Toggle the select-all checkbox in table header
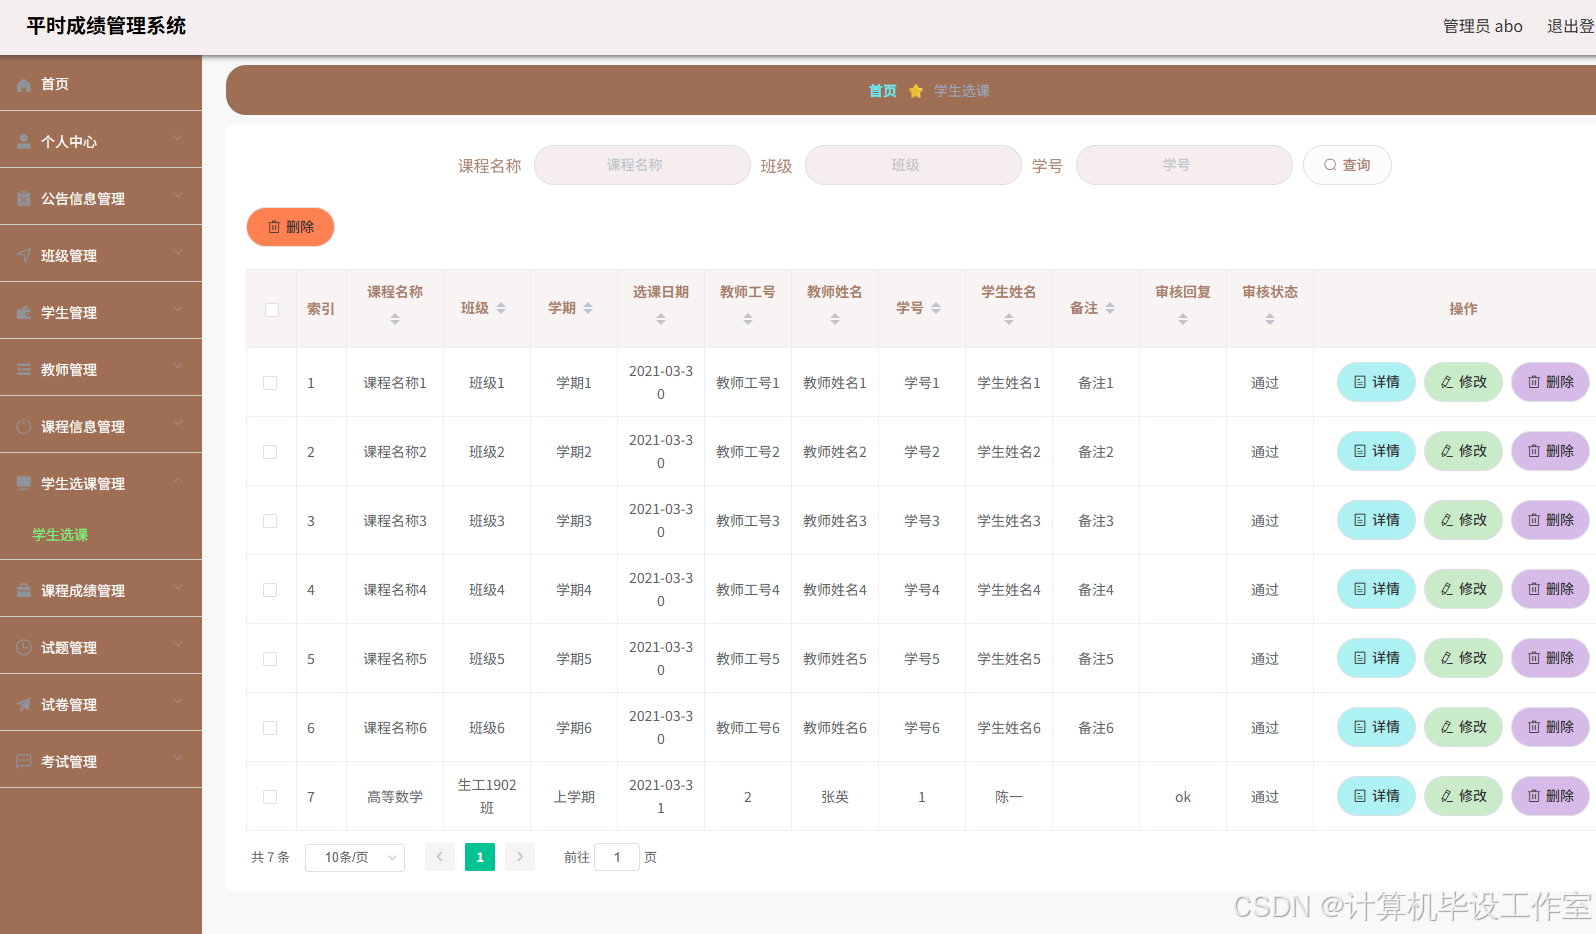The width and height of the screenshot is (1596, 934). pyautogui.click(x=272, y=310)
